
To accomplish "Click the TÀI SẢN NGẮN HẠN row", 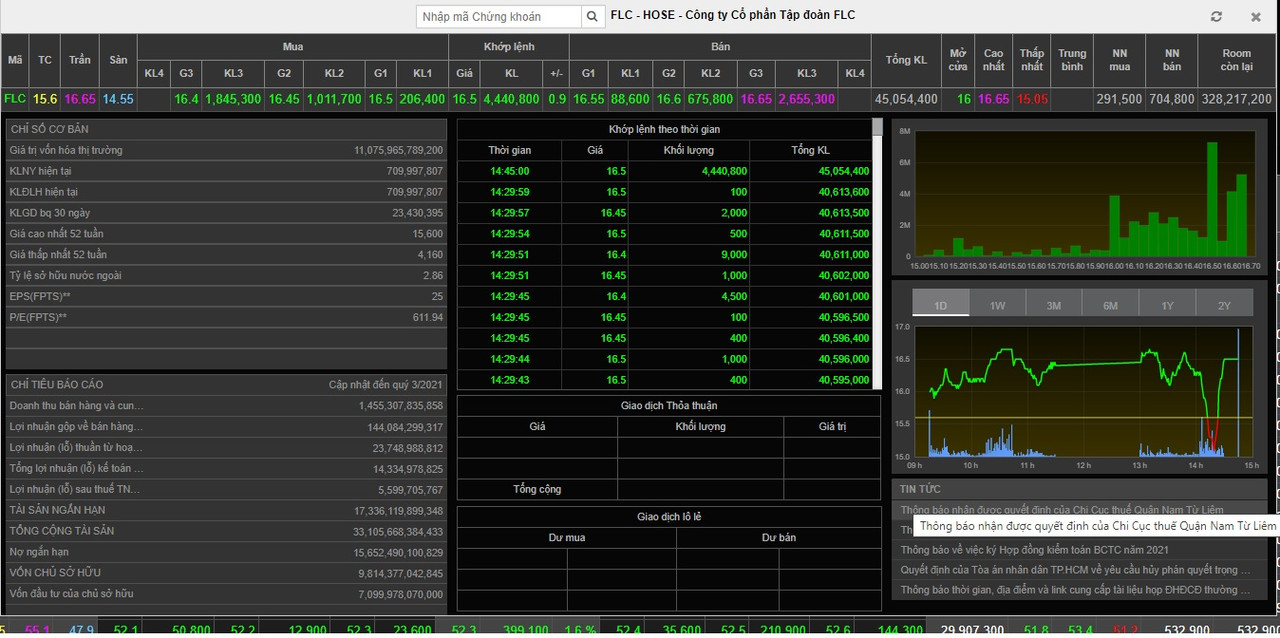I will [x=226, y=510].
